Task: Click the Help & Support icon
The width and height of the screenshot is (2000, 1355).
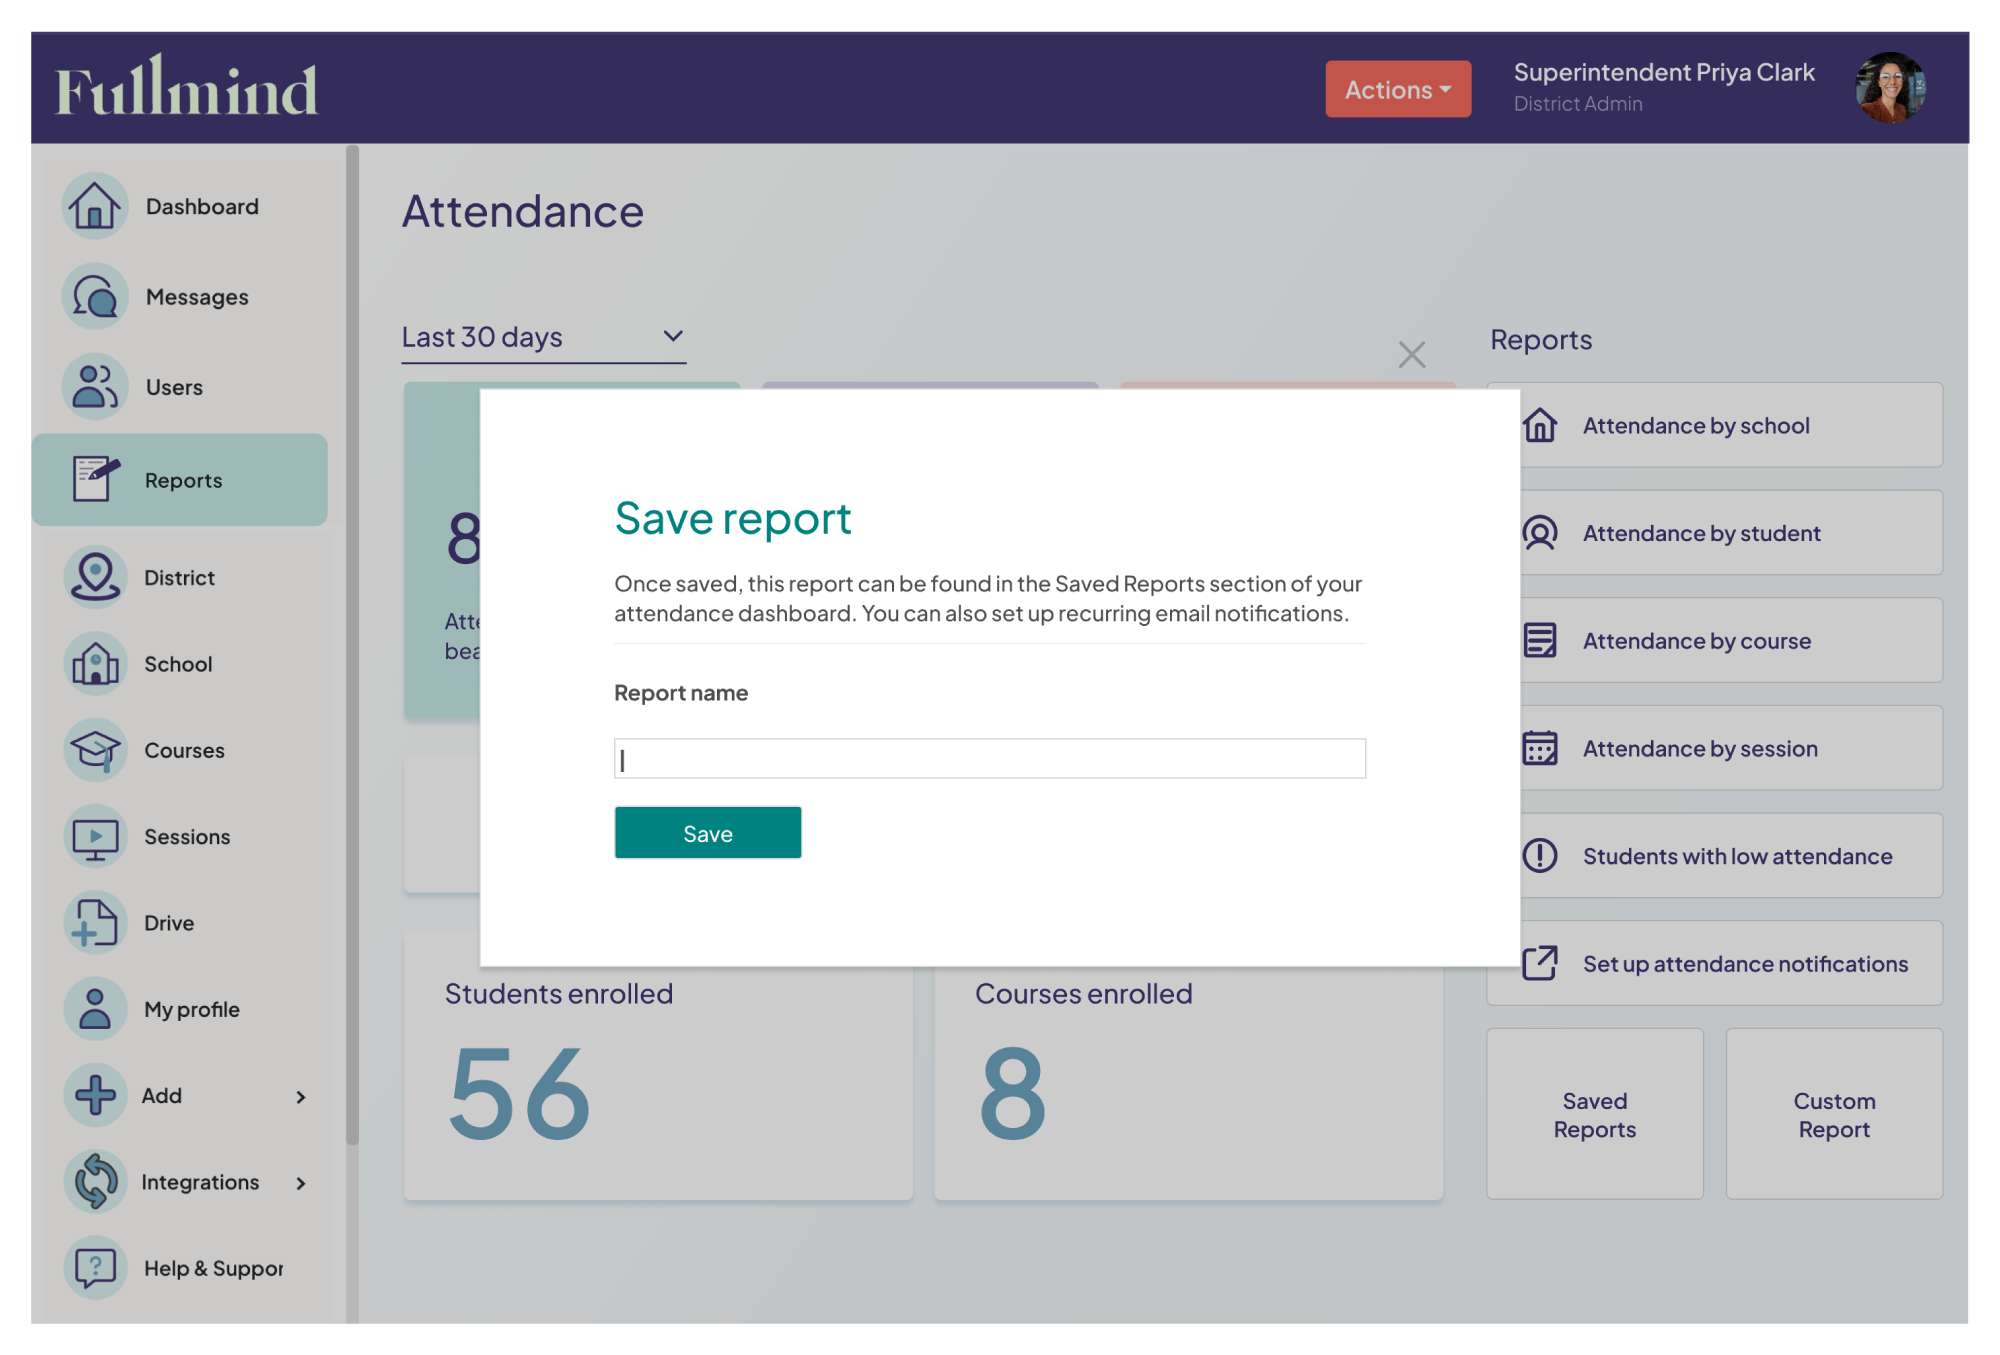Action: [95, 1268]
